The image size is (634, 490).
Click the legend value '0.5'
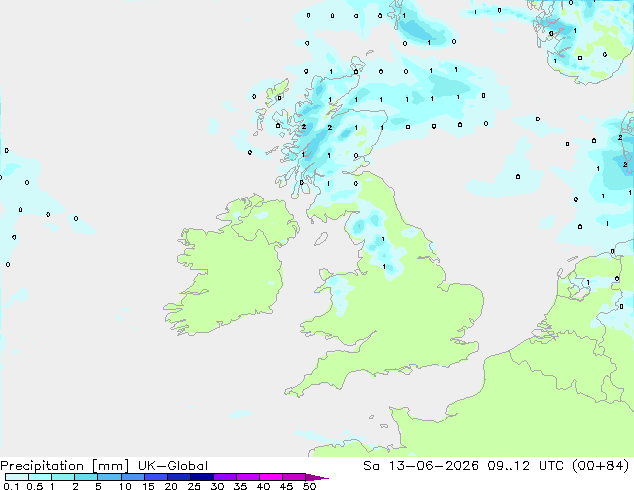pos(34,486)
